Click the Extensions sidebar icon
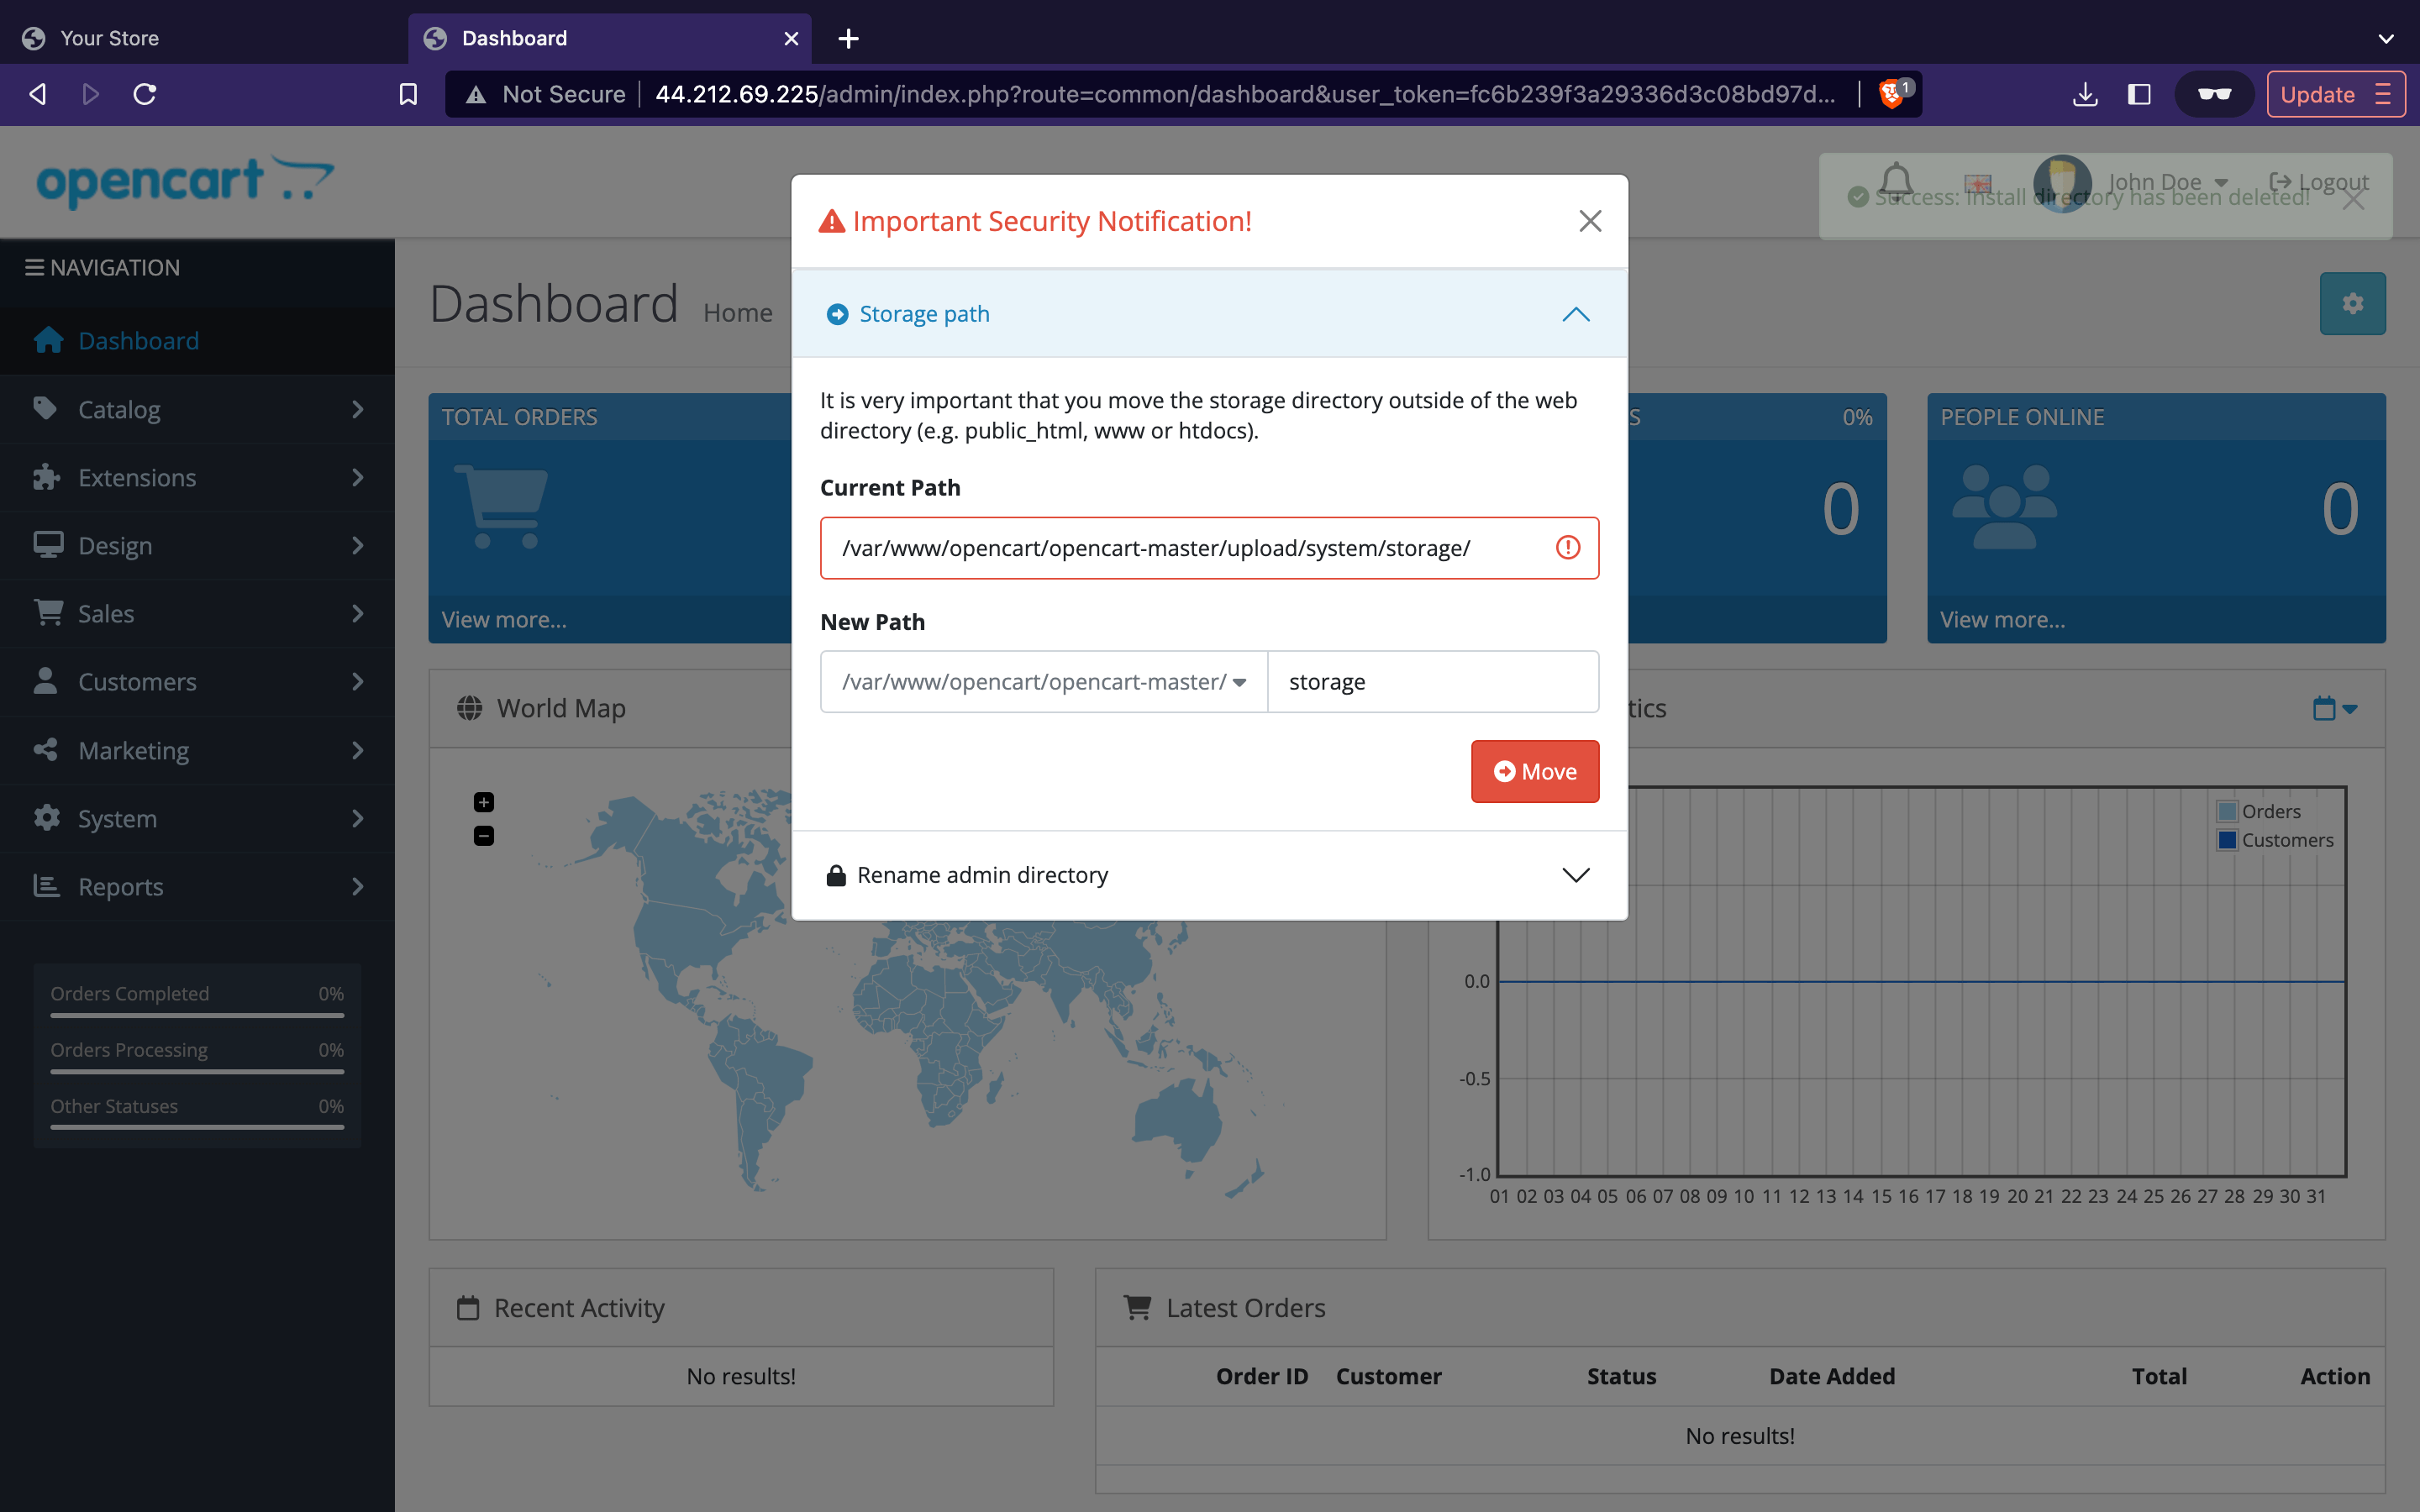 click(x=47, y=475)
